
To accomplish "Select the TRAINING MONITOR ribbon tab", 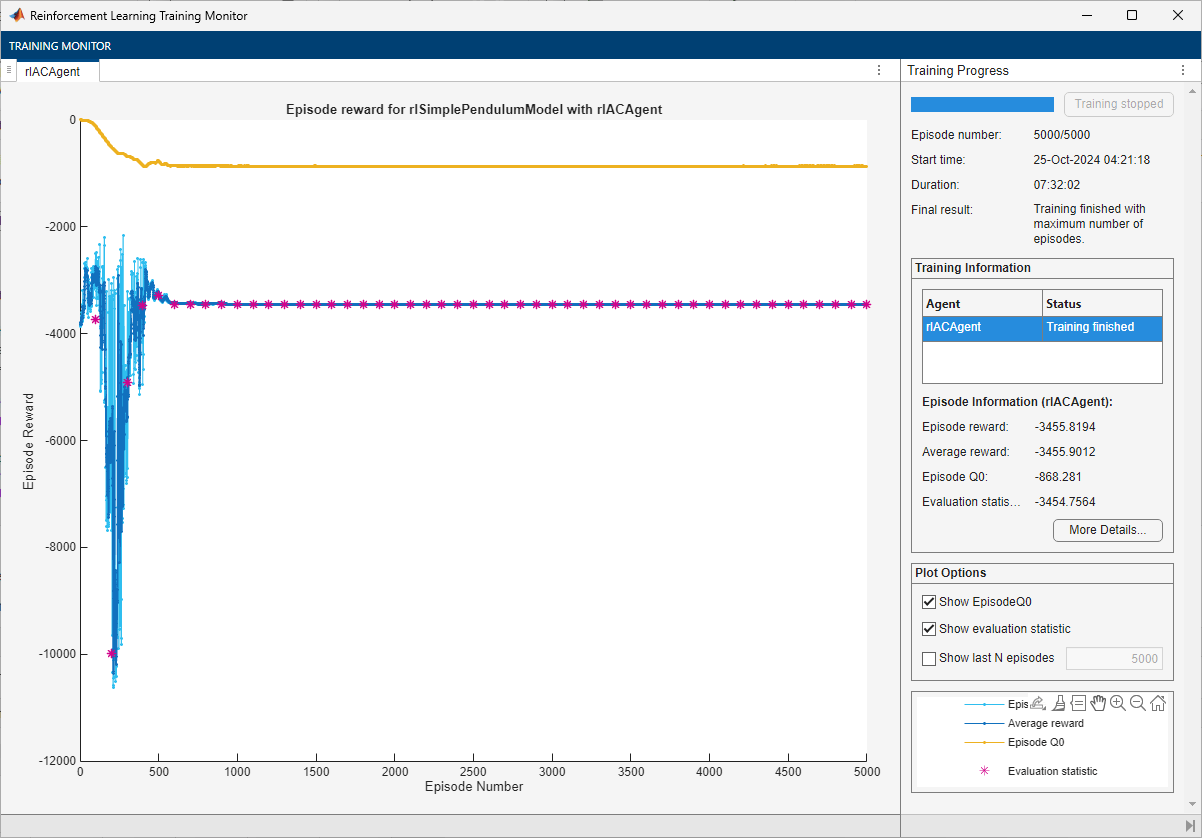I will click(x=60, y=46).
